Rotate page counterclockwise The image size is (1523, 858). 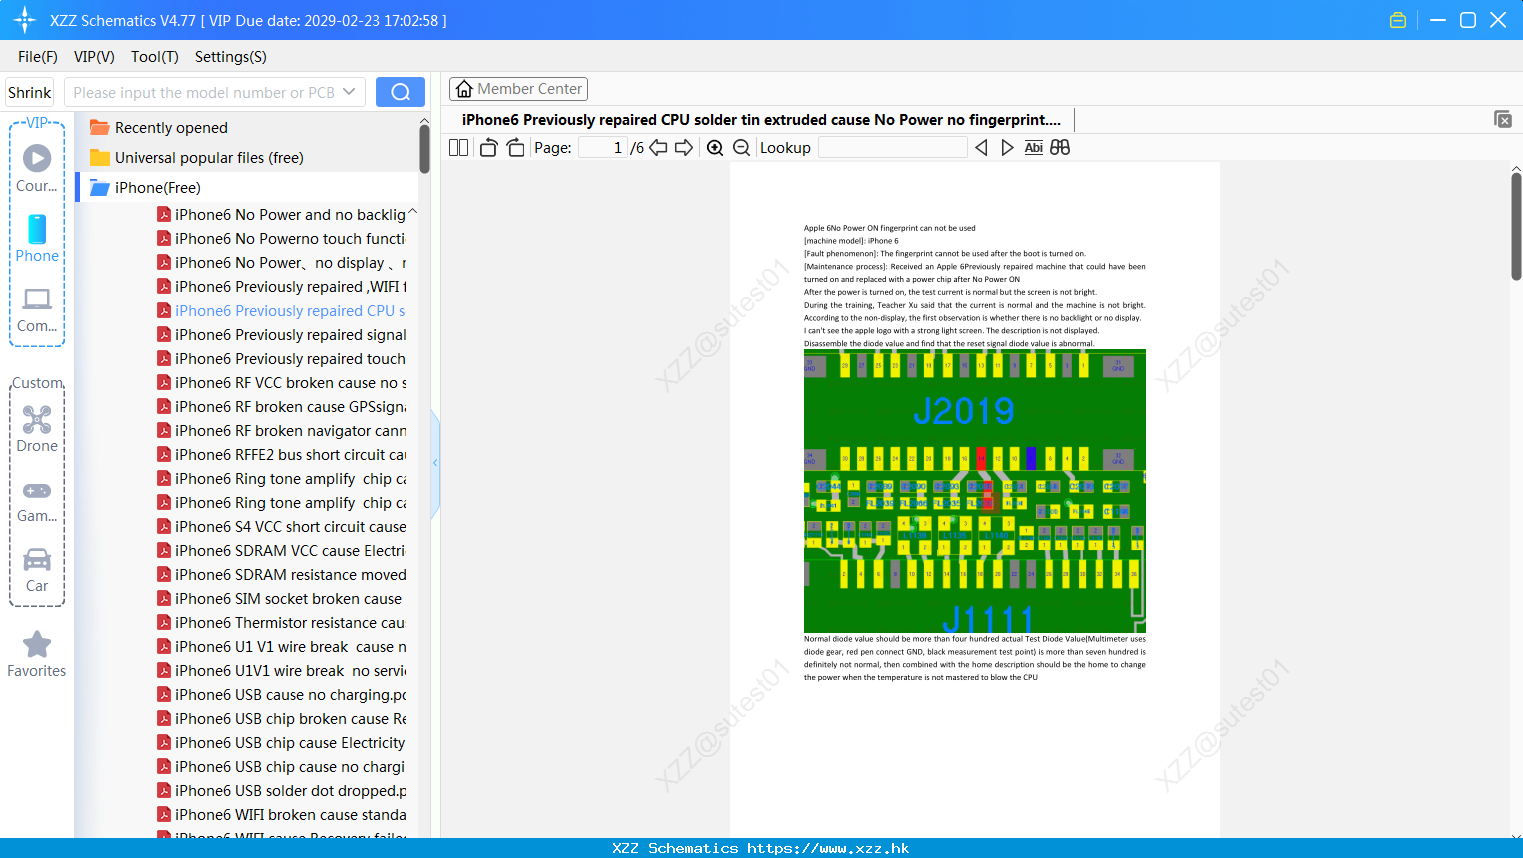coord(488,147)
